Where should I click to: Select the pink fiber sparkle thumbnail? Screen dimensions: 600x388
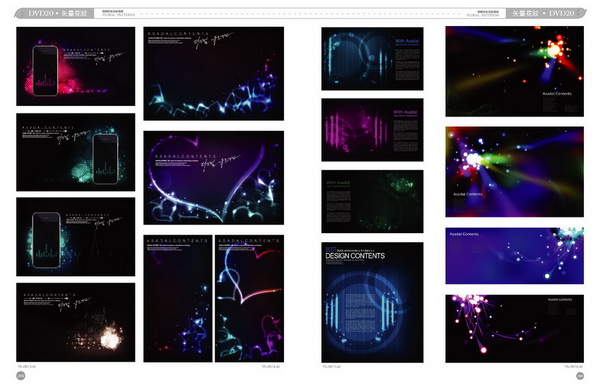[x=515, y=329]
